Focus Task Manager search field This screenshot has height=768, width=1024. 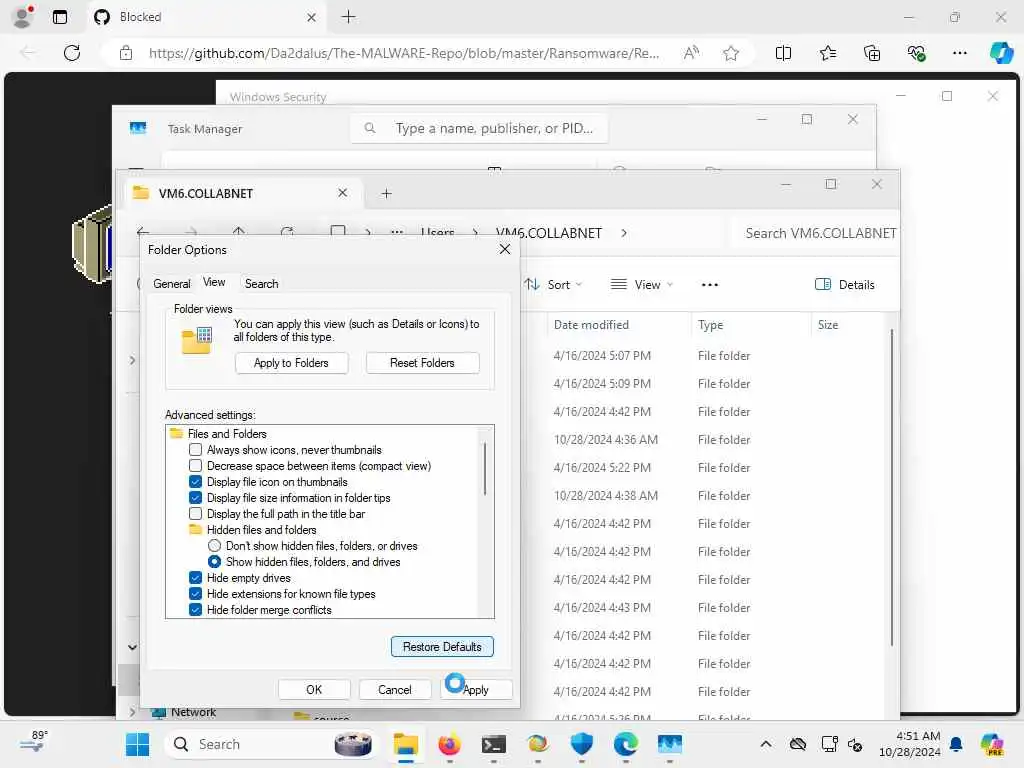[479, 128]
